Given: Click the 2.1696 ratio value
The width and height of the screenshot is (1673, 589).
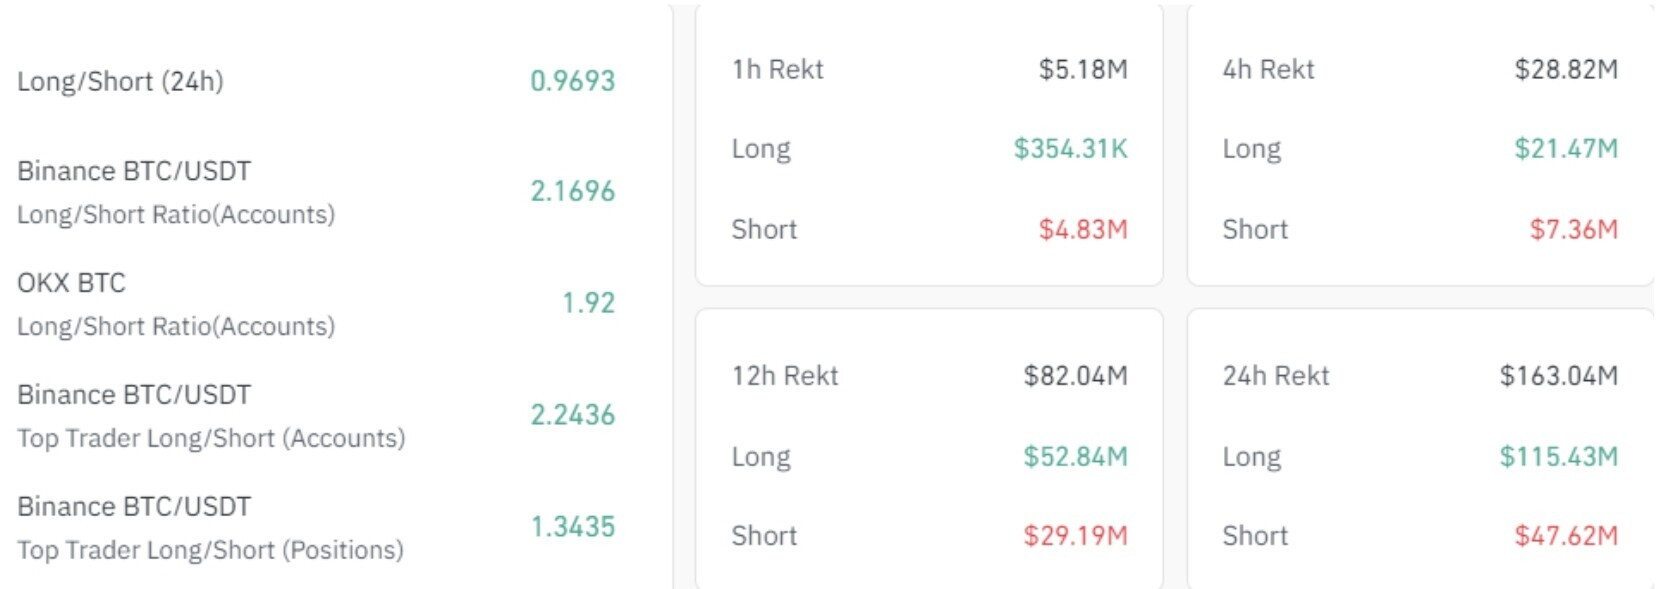Looking at the screenshot, I should (x=572, y=191).
